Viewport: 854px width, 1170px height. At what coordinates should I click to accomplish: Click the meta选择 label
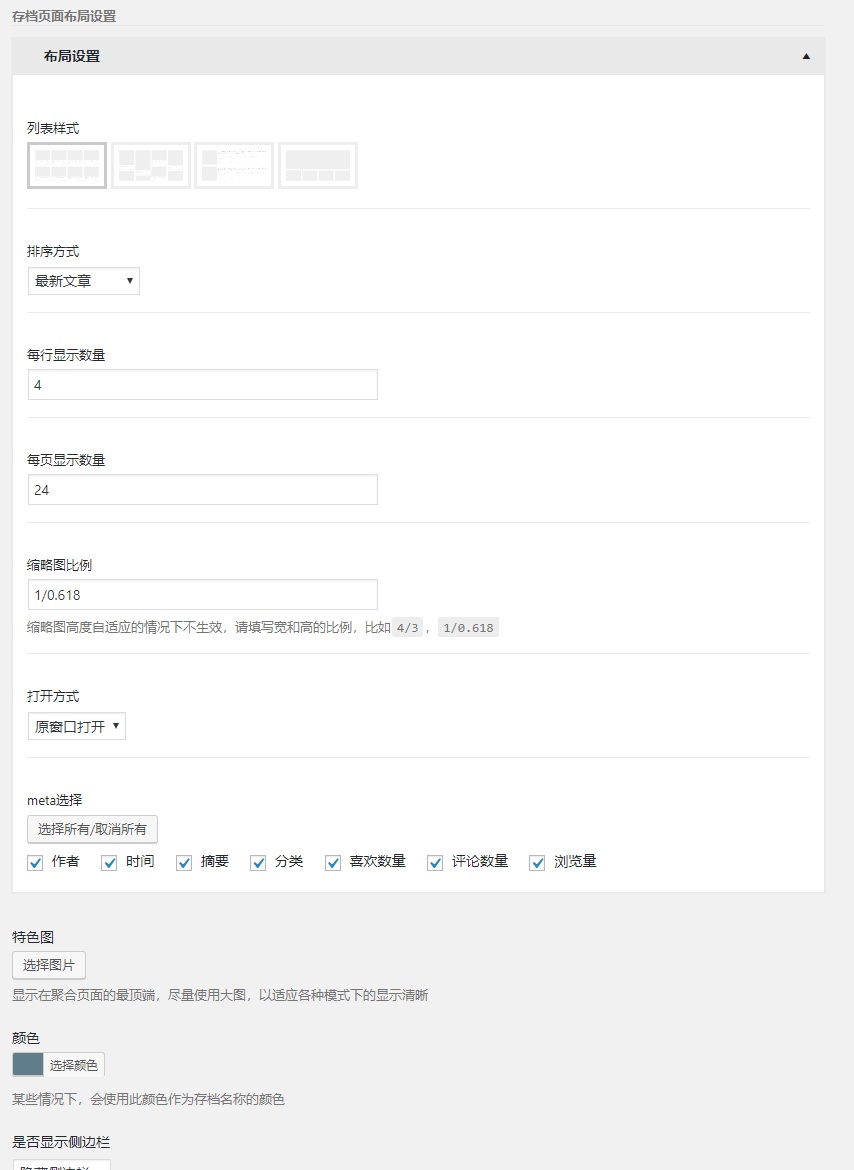click(x=54, y=800)
